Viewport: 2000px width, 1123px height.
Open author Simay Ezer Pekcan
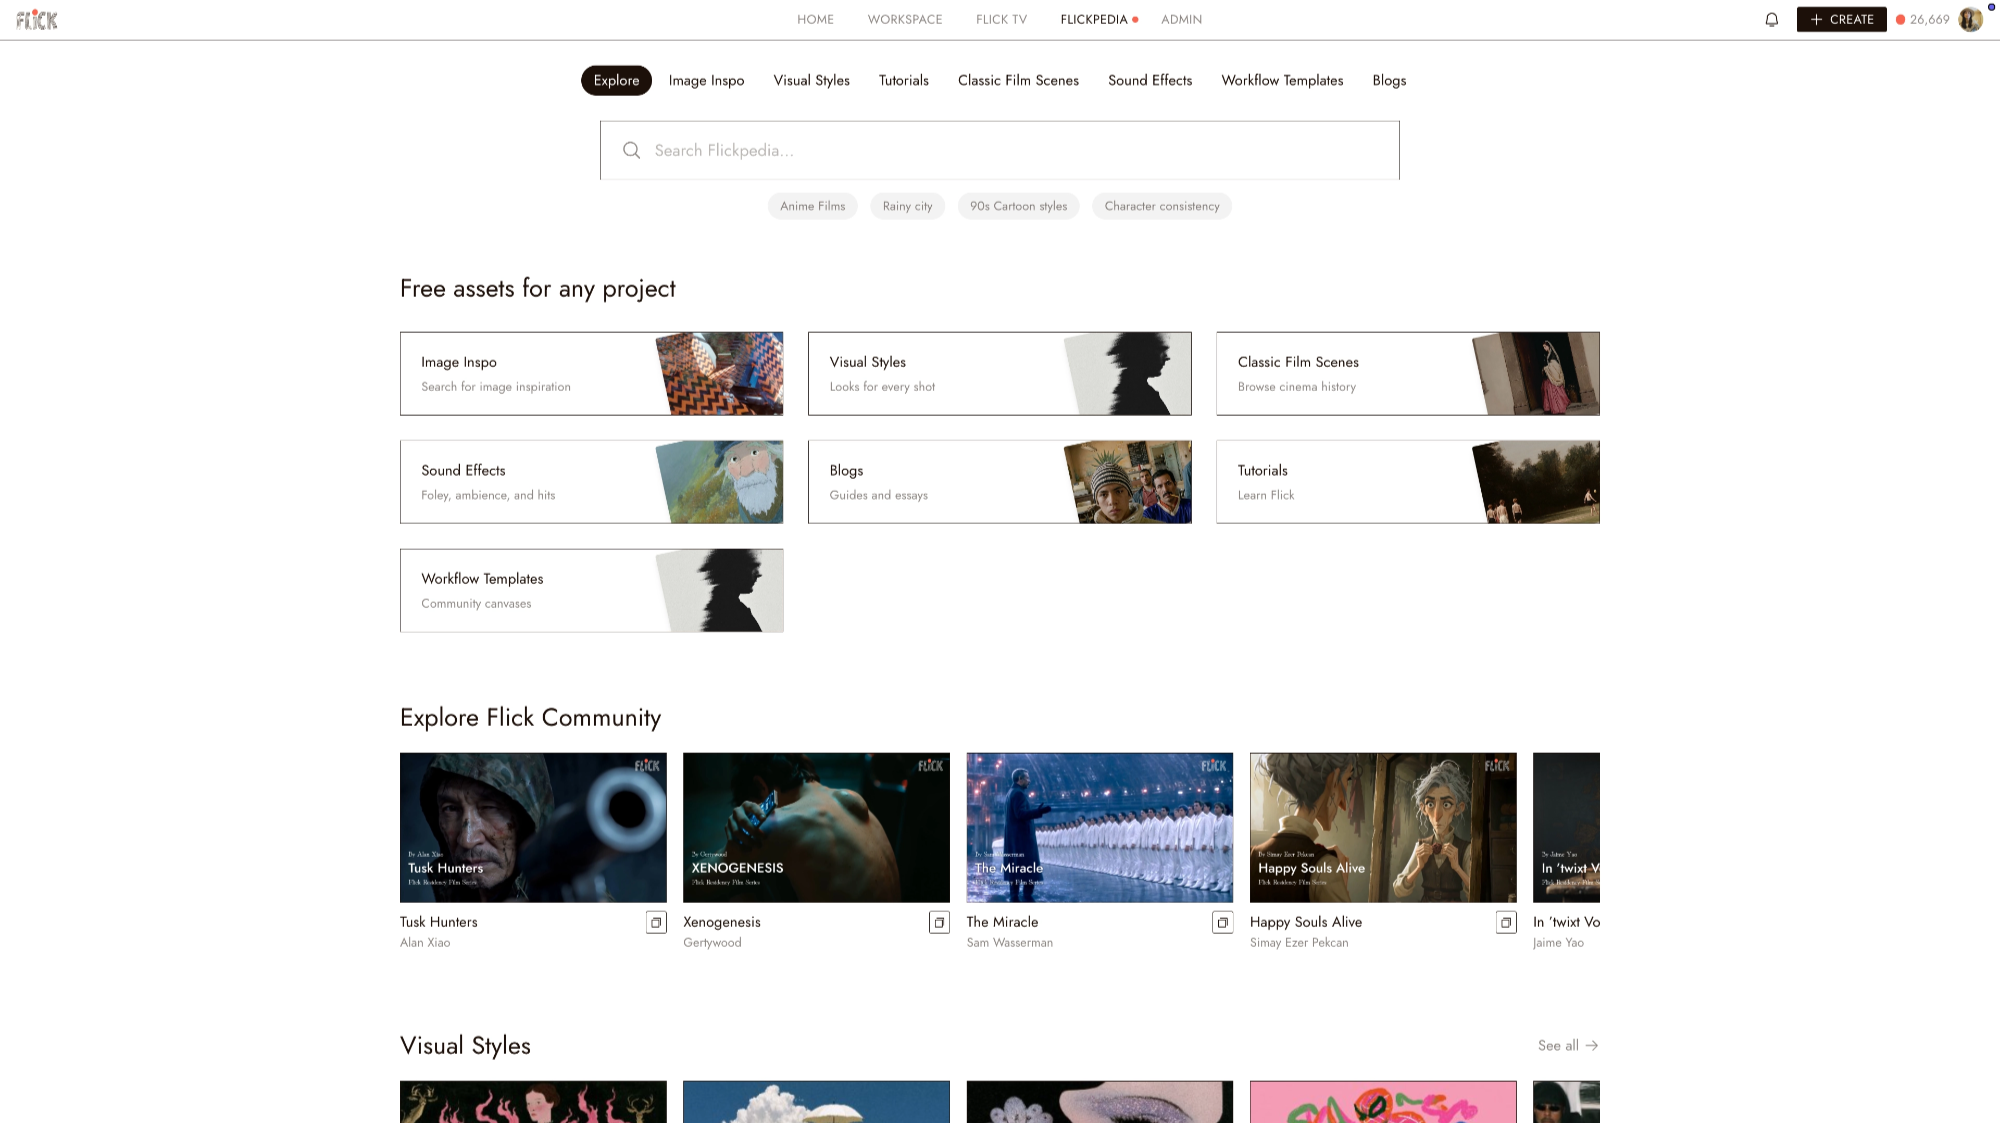(1299, 943)
